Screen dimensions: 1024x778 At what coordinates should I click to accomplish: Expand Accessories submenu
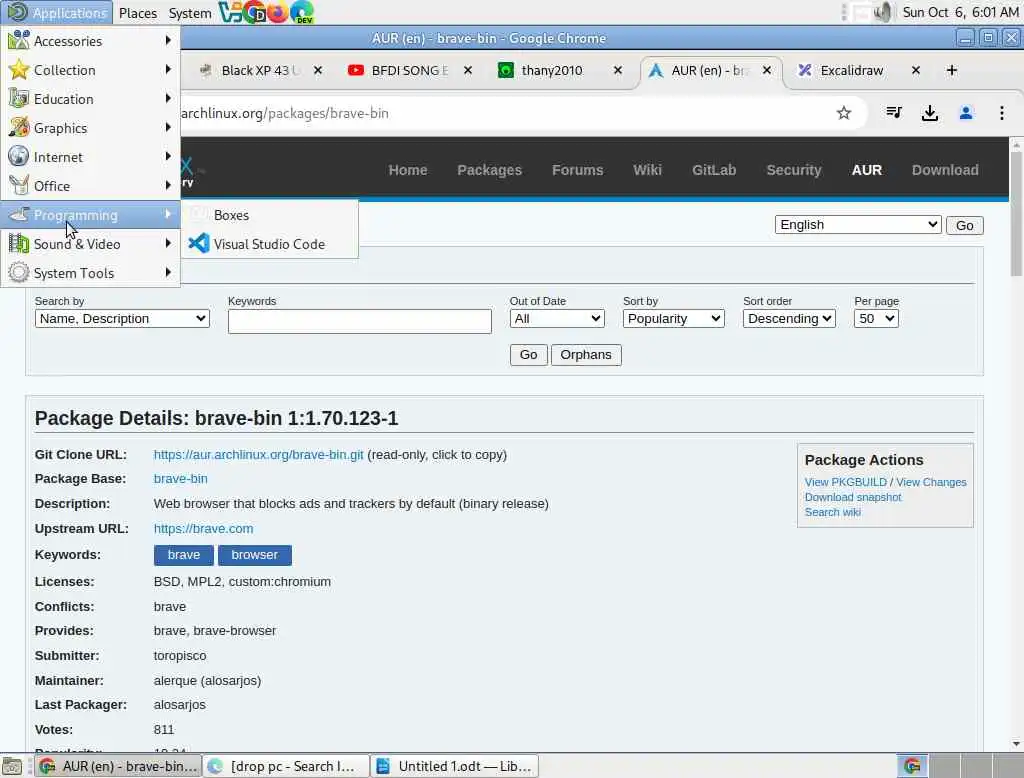click(x=90, y=41)
